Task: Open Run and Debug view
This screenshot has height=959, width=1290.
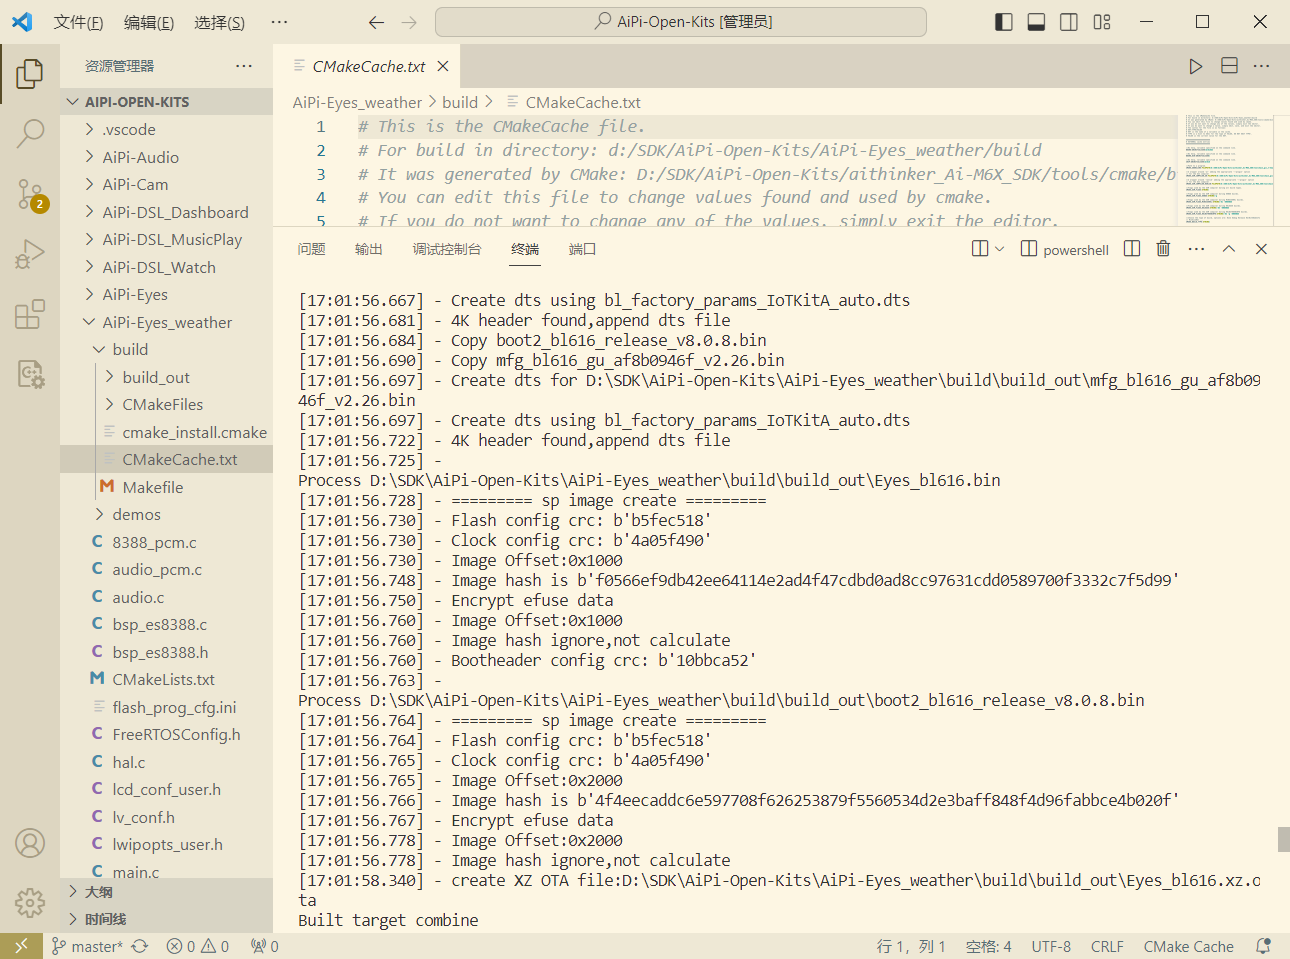Action: click(x=30, y=254)
